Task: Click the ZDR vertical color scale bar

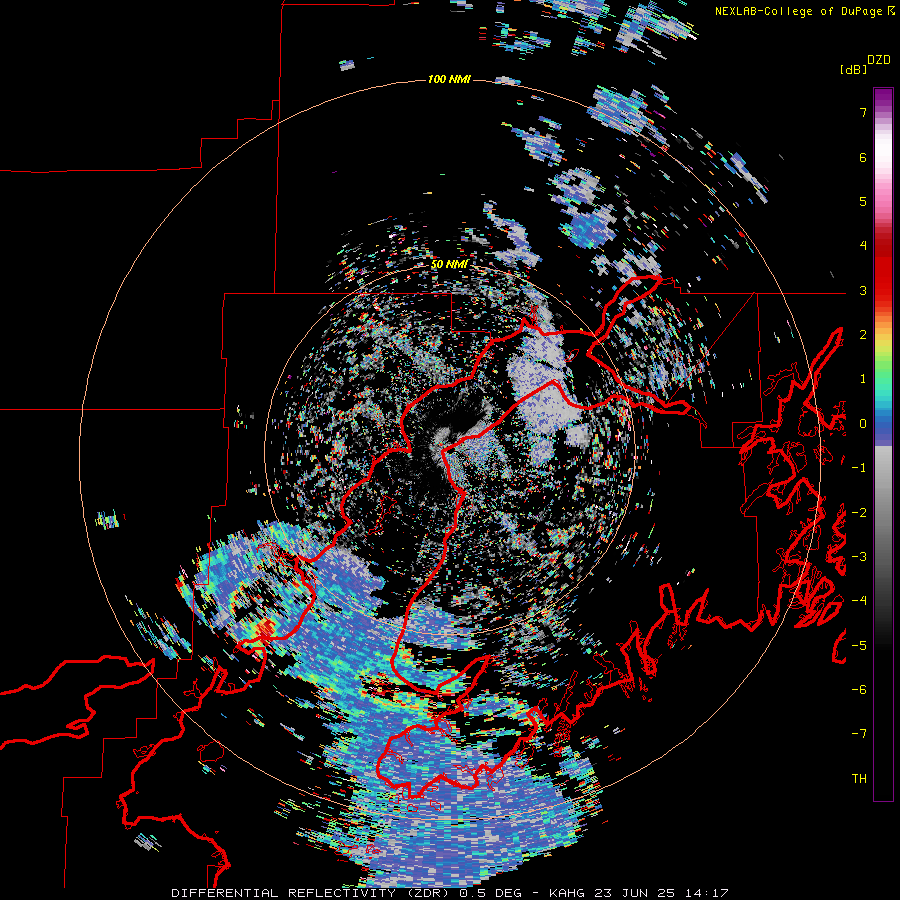Action: (x=883, y=444)
